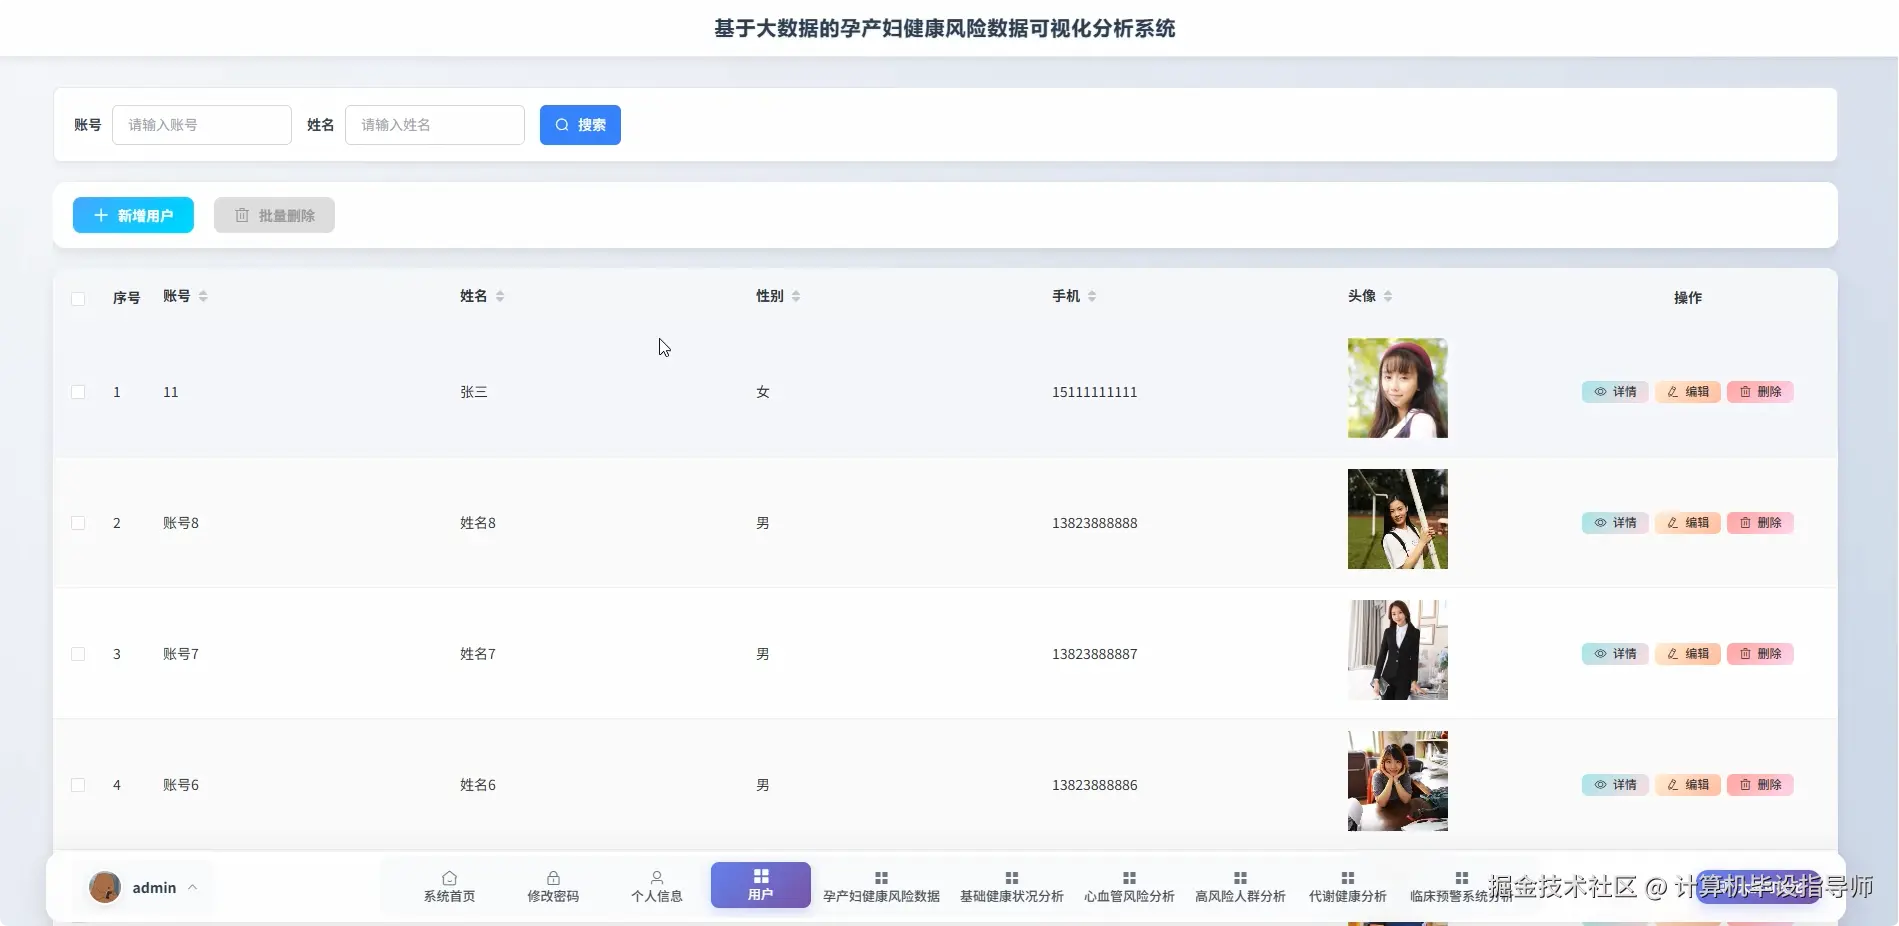Click phone number 13823888888

click(1095, 523)
